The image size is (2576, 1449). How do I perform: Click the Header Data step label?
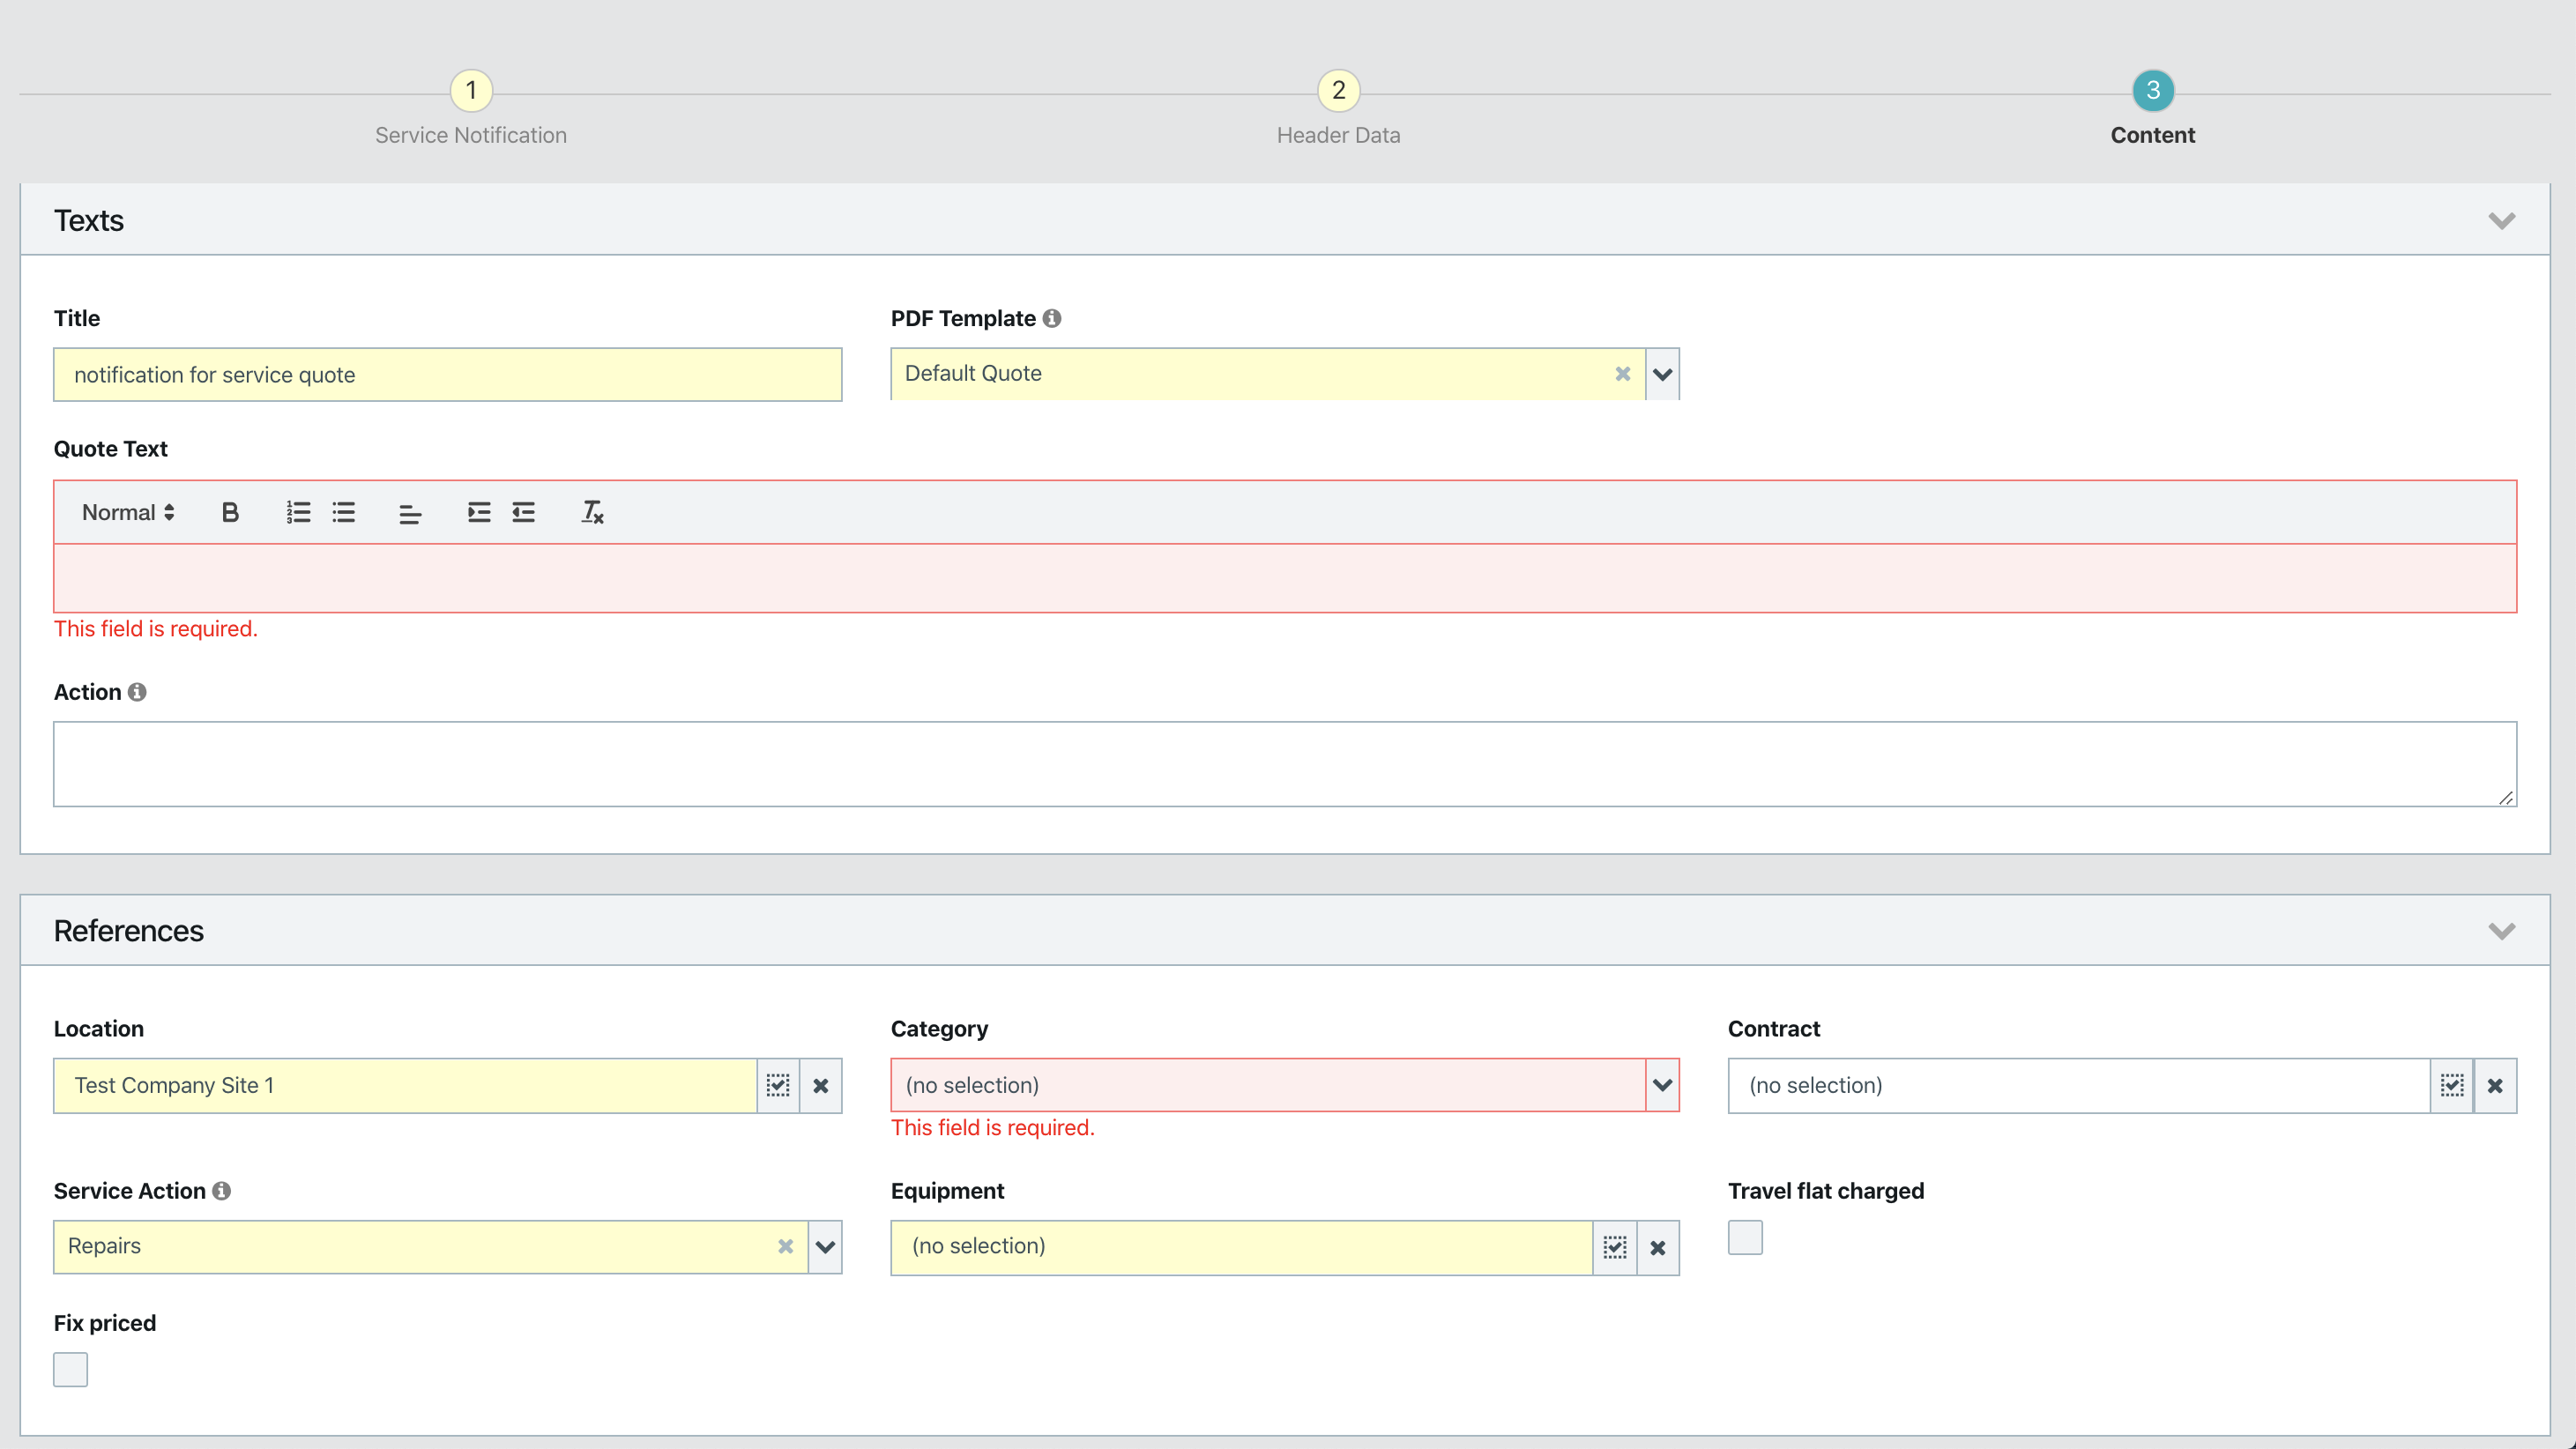pyautogui.click(x=1339, y=135)
